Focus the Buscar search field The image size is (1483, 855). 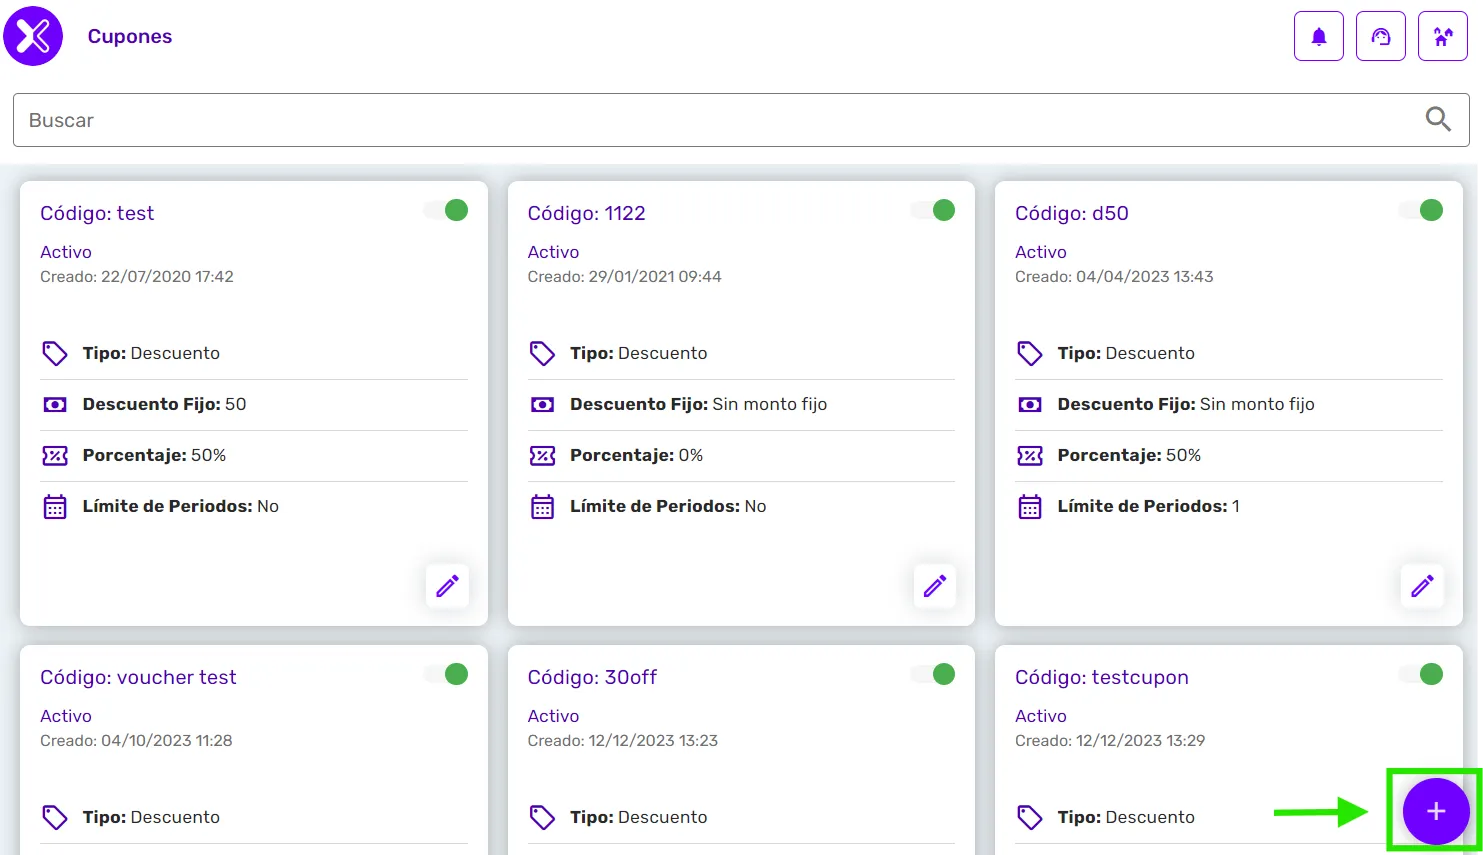click(x=741, y=120)
